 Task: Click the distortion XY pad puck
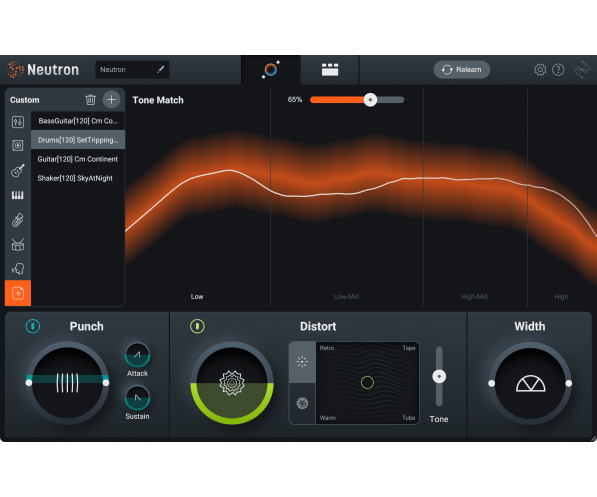point(367,382)
